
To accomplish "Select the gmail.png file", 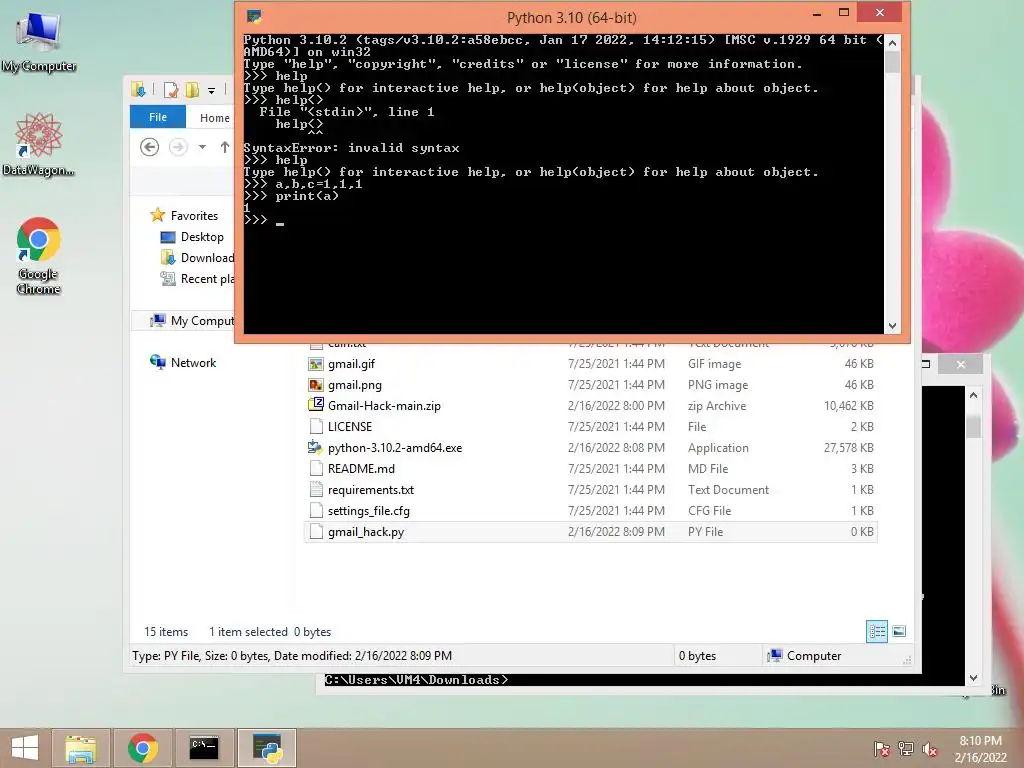I will 590,385.
